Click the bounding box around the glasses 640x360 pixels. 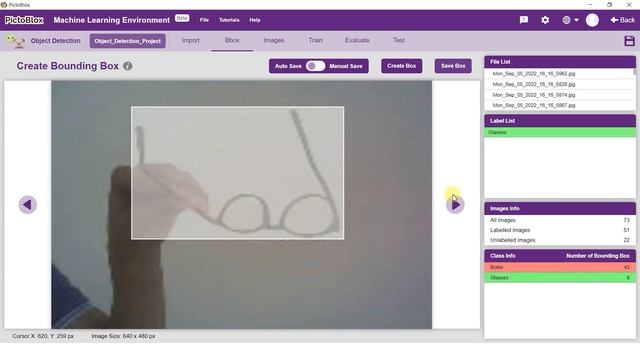[237, 173]
